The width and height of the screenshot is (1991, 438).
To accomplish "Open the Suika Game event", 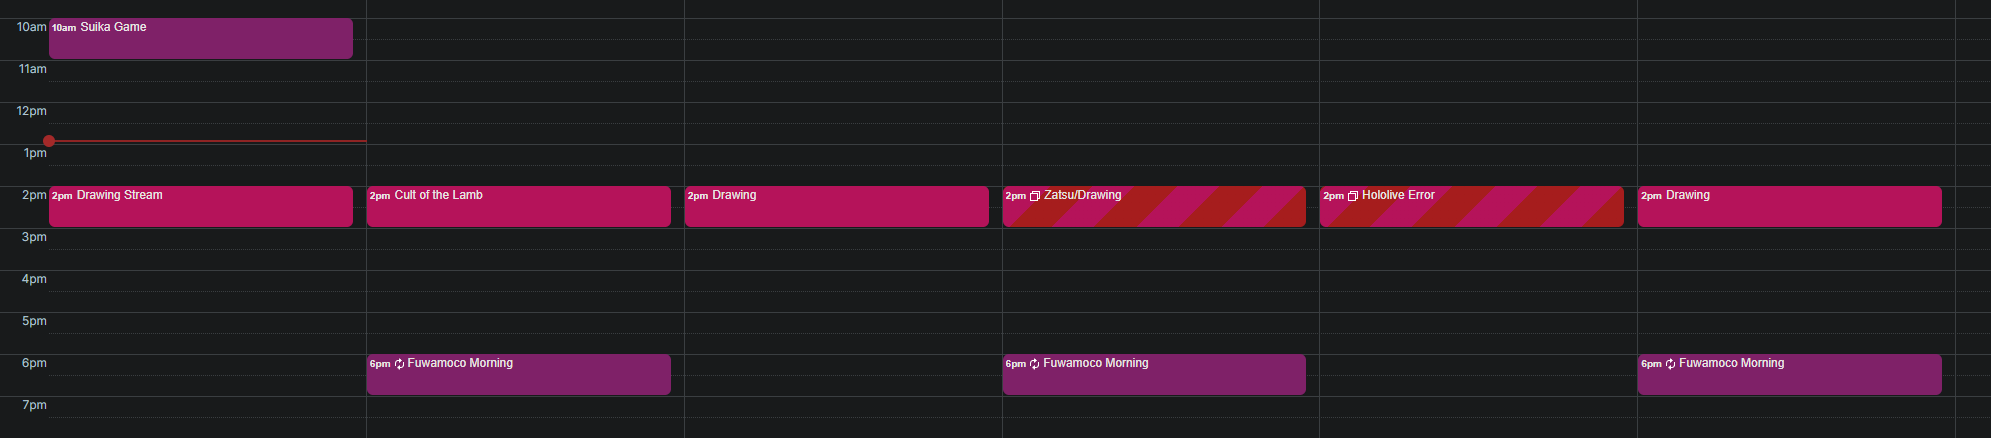I will pyautogui.click(x=201, y=38).
